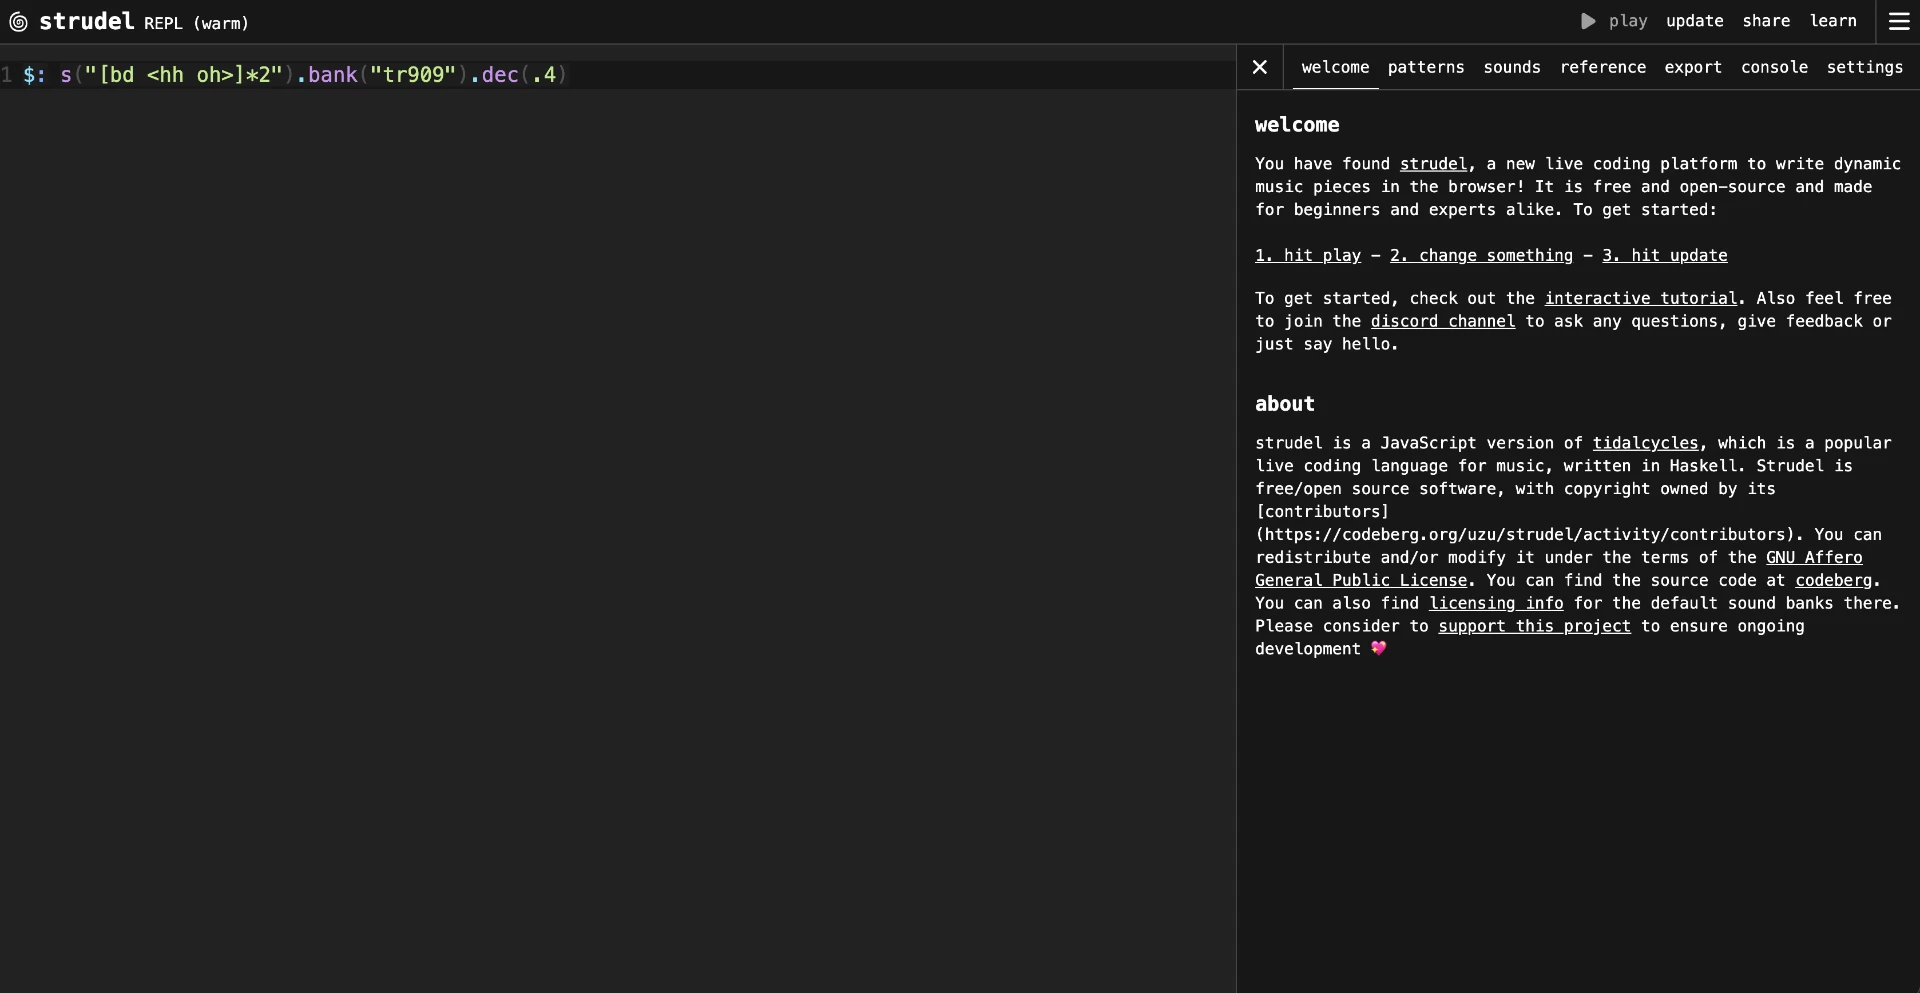Screen dimensions: 1920x993
Task: Click the '3. hit update' link
Action: click(1665, 256)
